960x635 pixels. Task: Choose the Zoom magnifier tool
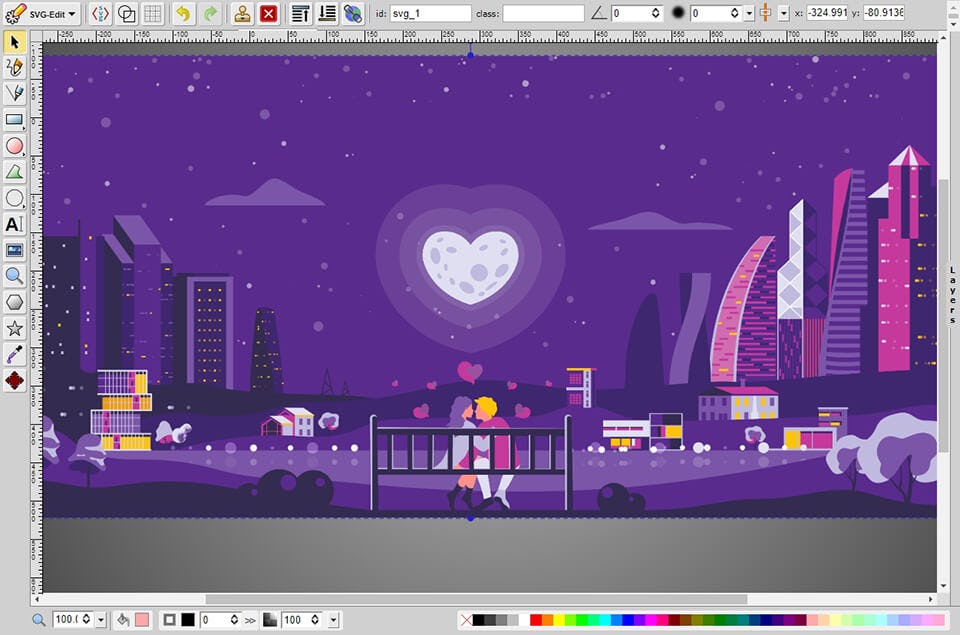coord(14,276)
